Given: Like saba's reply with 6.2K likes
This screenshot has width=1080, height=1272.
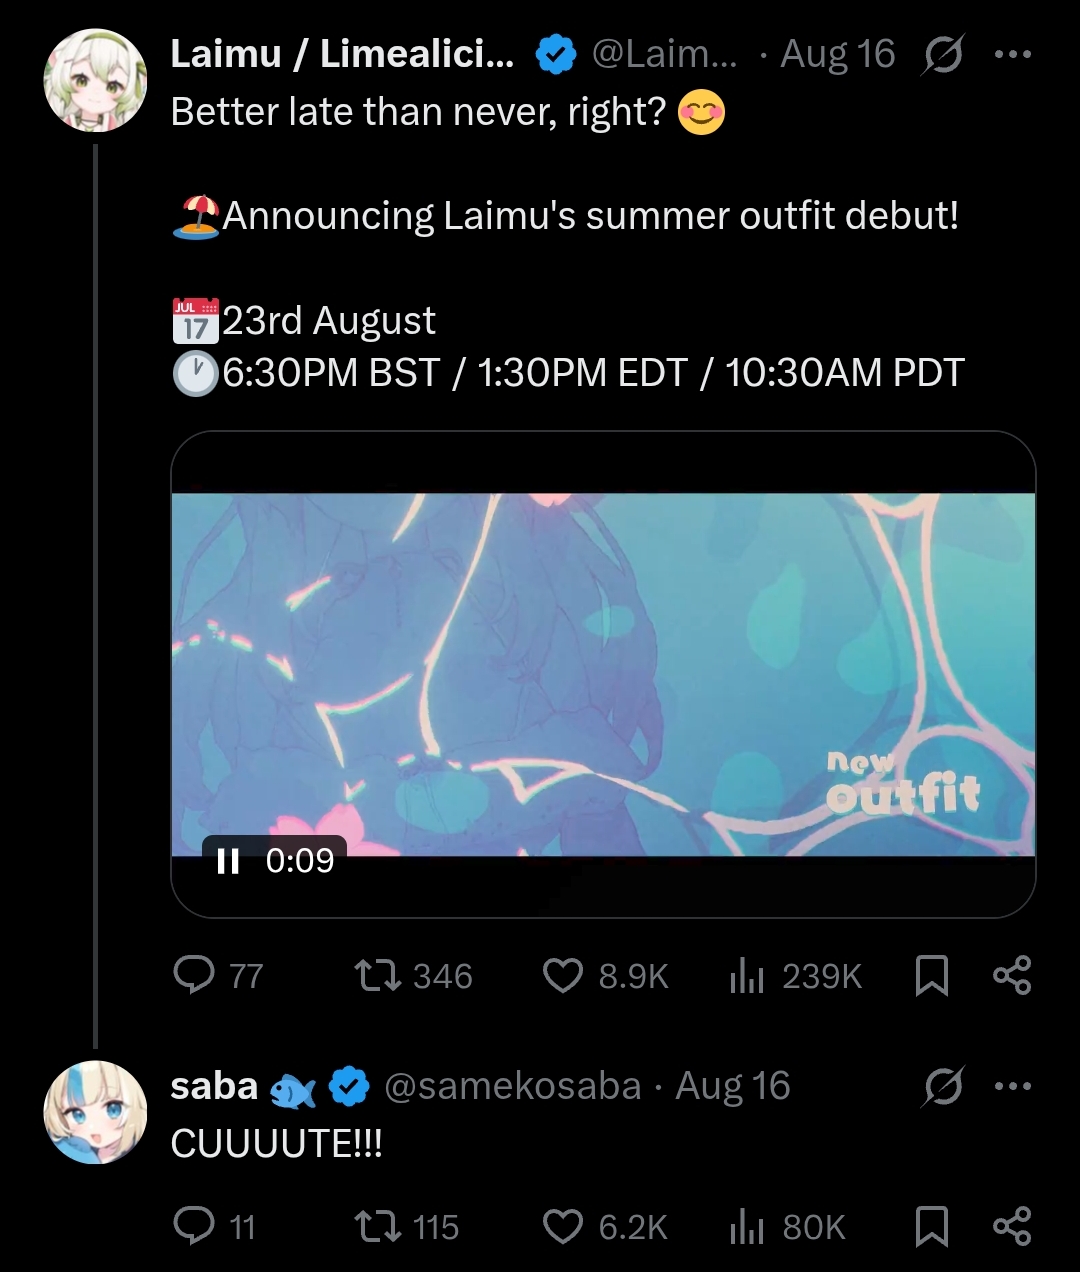Looking at the screenshot, I should pyautogui.click(x=562, y=1226).
